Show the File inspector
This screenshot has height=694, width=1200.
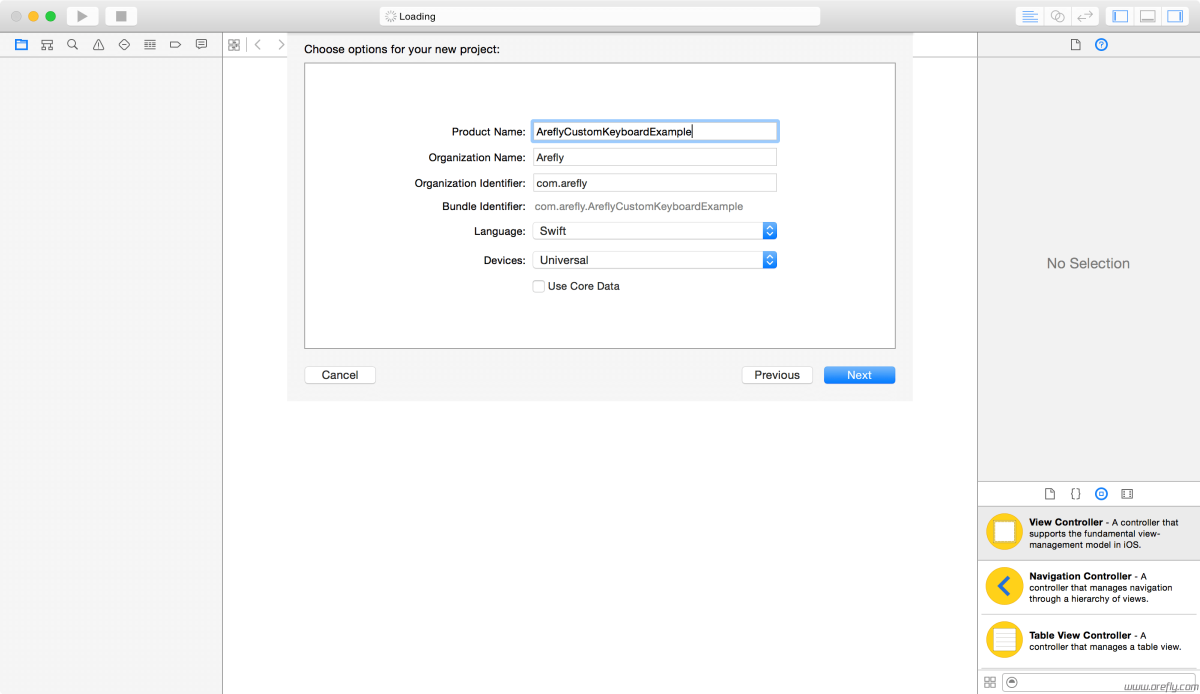(x=1075, y=45)
